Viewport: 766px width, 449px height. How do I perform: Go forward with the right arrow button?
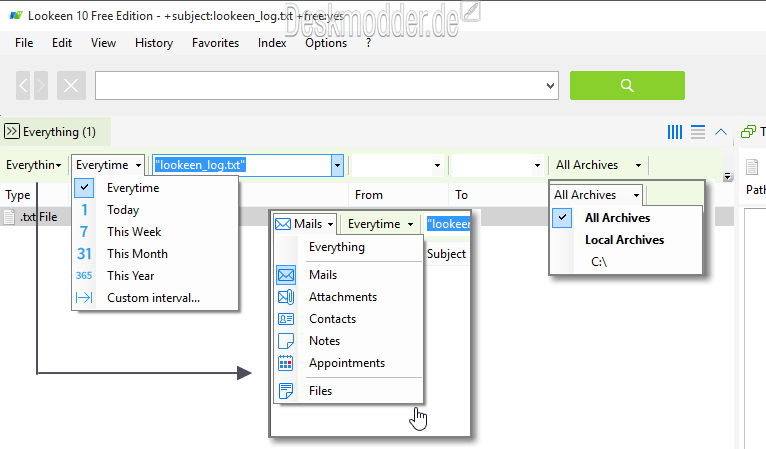click(41, 86)
